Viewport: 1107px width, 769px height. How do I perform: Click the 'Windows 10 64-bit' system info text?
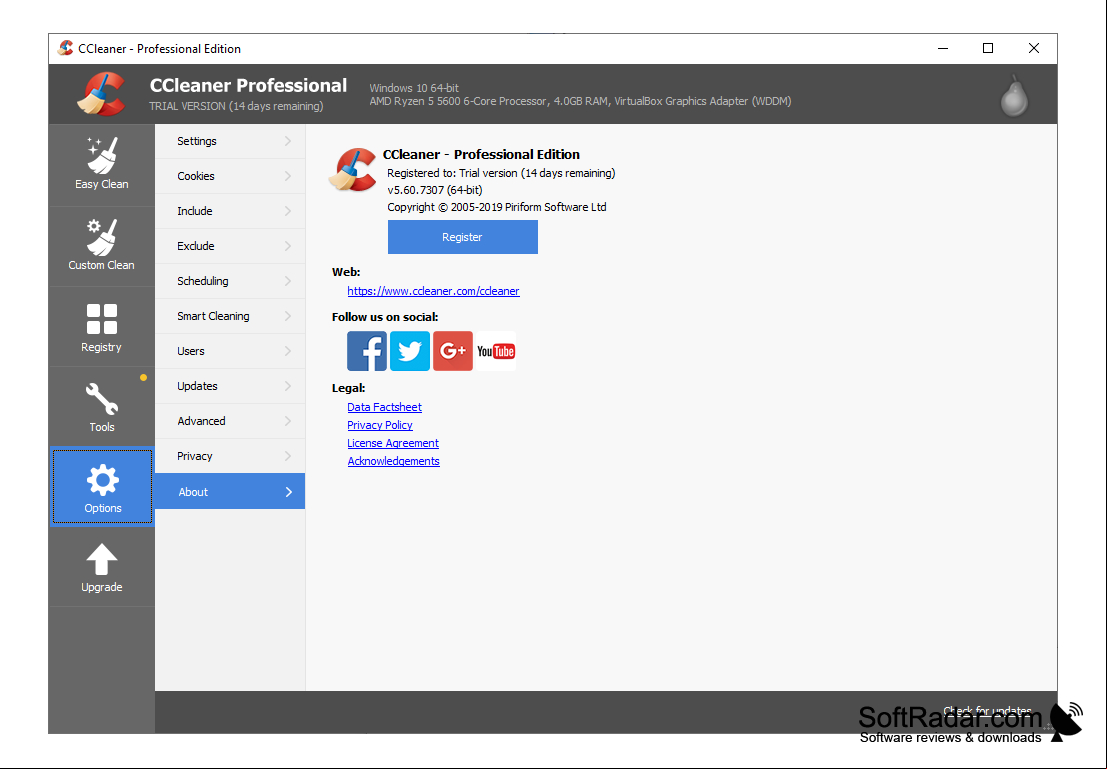click(x=414, y=88)
